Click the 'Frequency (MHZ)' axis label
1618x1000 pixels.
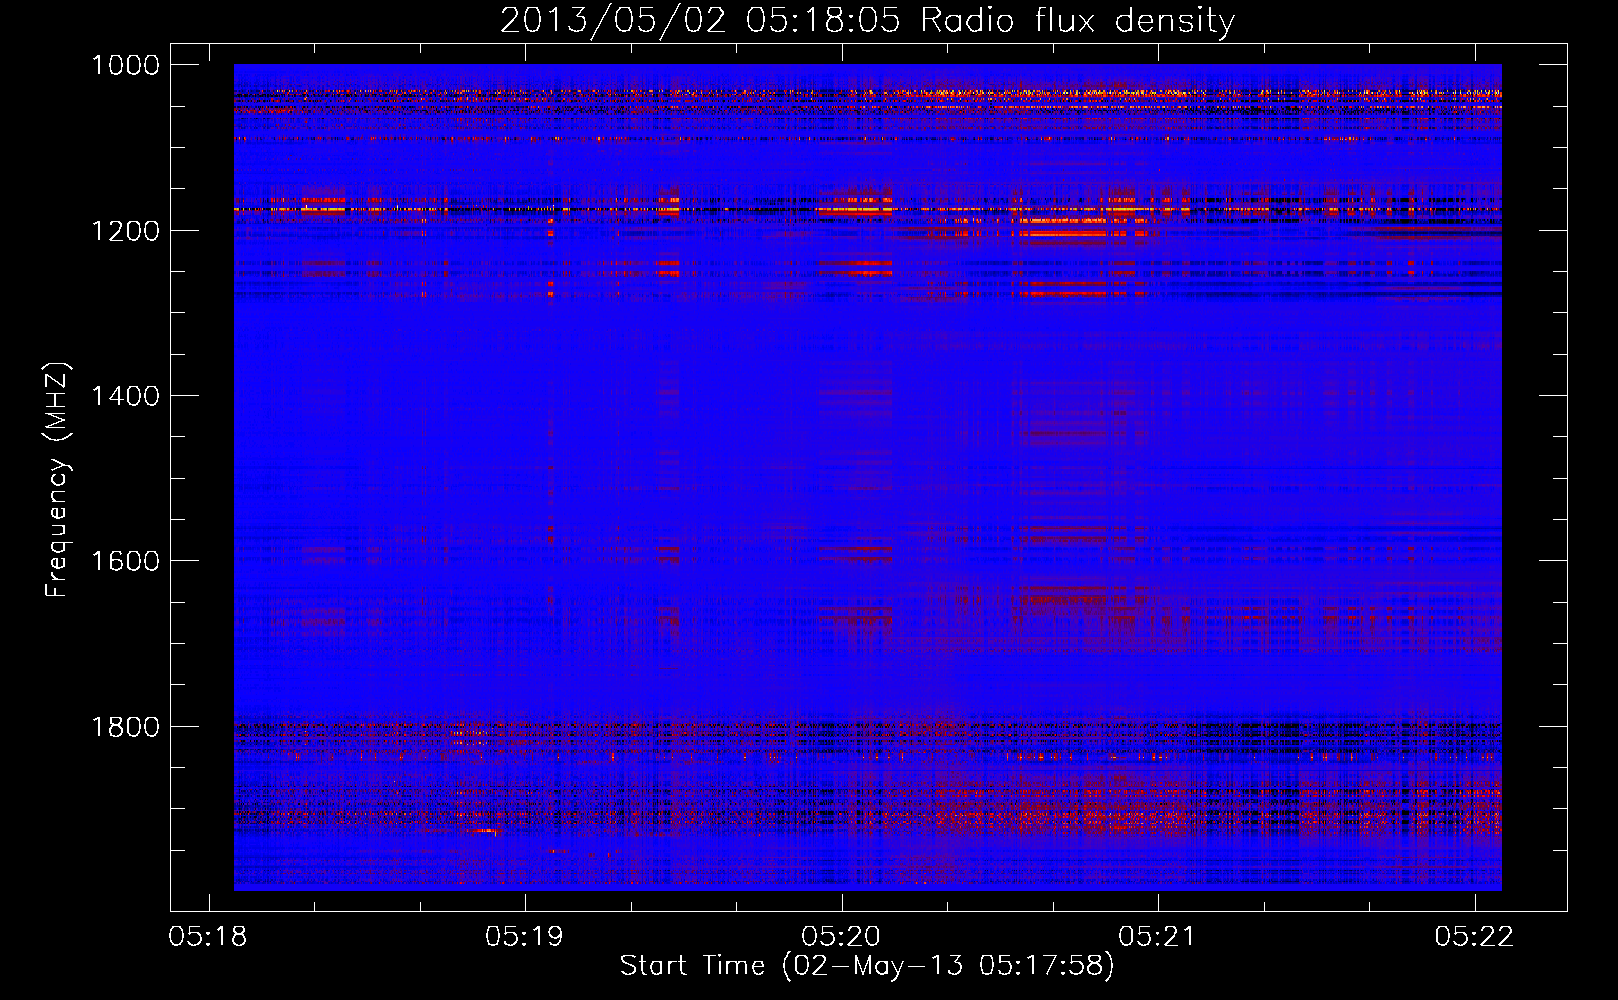point(57,480)
